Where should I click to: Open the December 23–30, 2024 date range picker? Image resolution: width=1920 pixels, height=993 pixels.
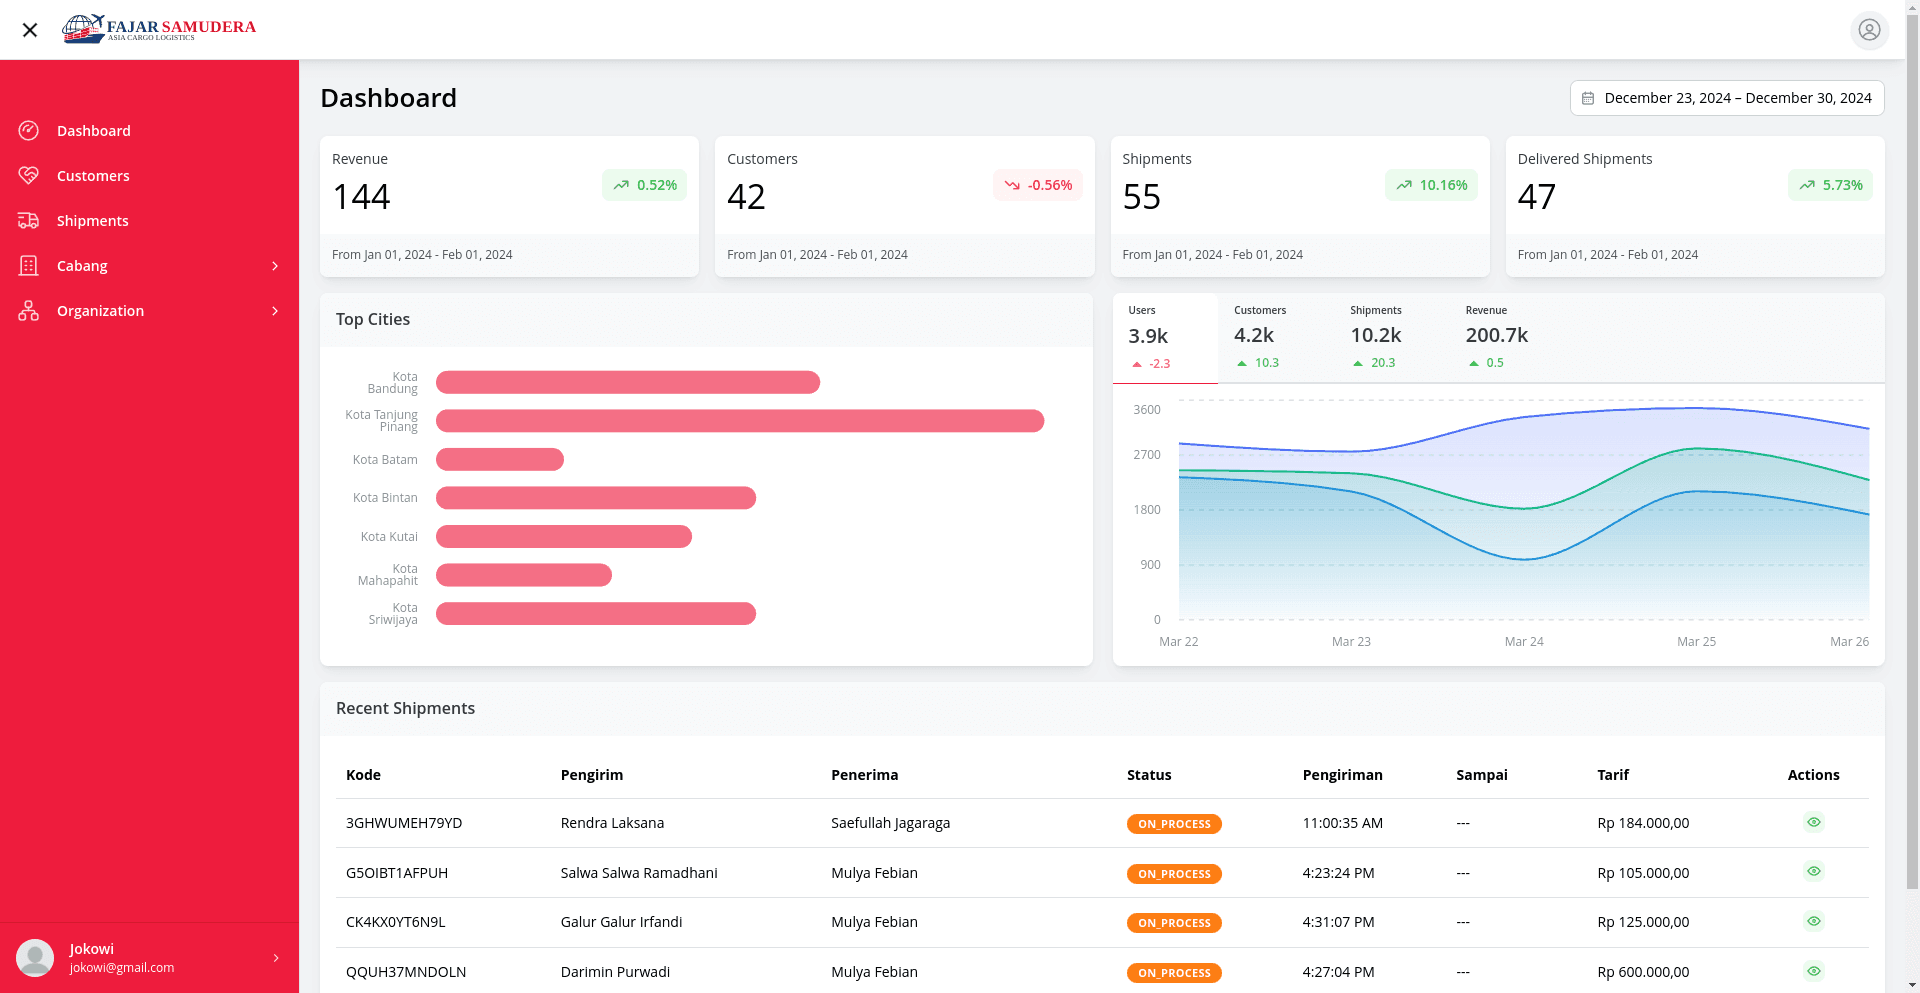[x=1727, y=98]
